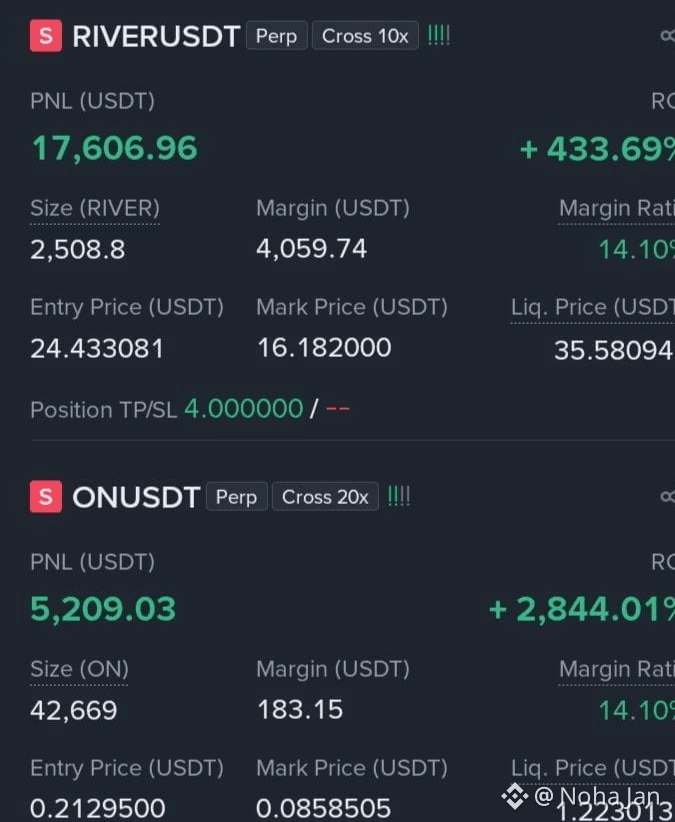The height and width of the screenshot is (822, 675).
Task: Change the Cross 20x leverage setting
Action: [325, 496]
